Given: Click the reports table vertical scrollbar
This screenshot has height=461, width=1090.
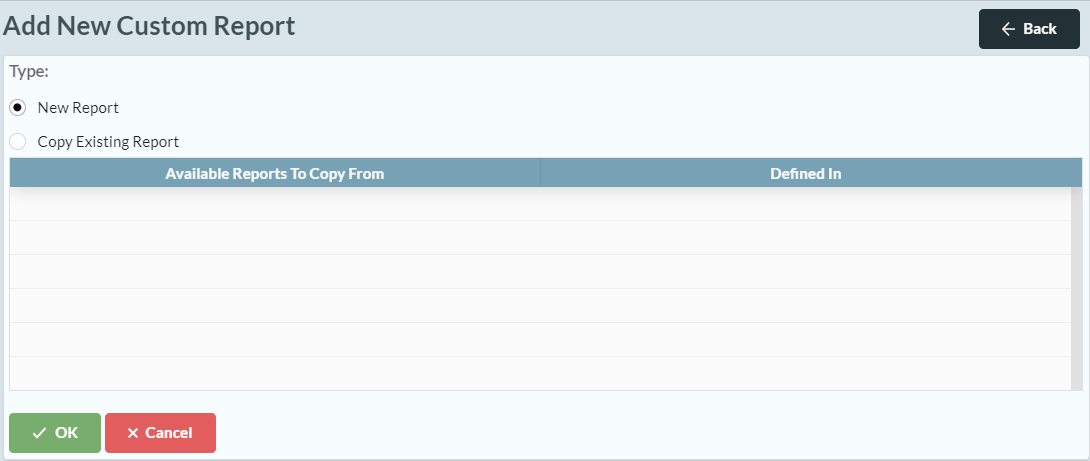Looking at the screenshot, I should click(1076, 288).
